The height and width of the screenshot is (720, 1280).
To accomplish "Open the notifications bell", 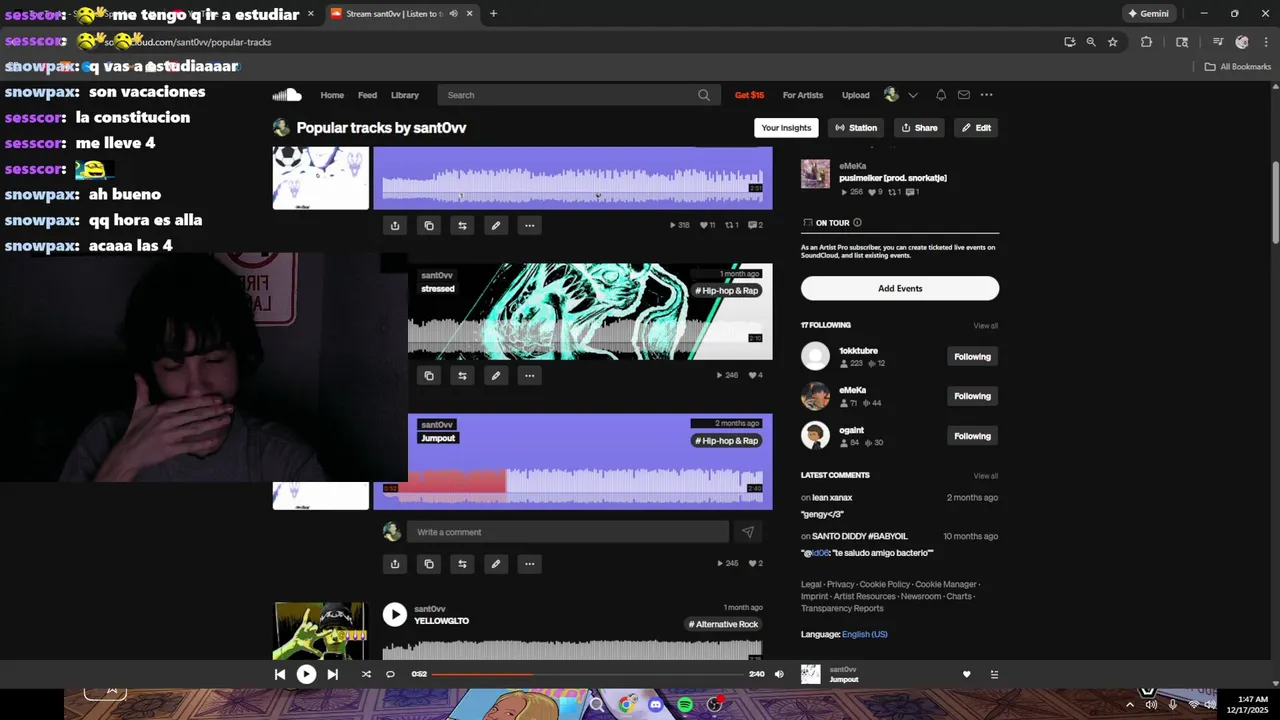I will coord(941,95).
